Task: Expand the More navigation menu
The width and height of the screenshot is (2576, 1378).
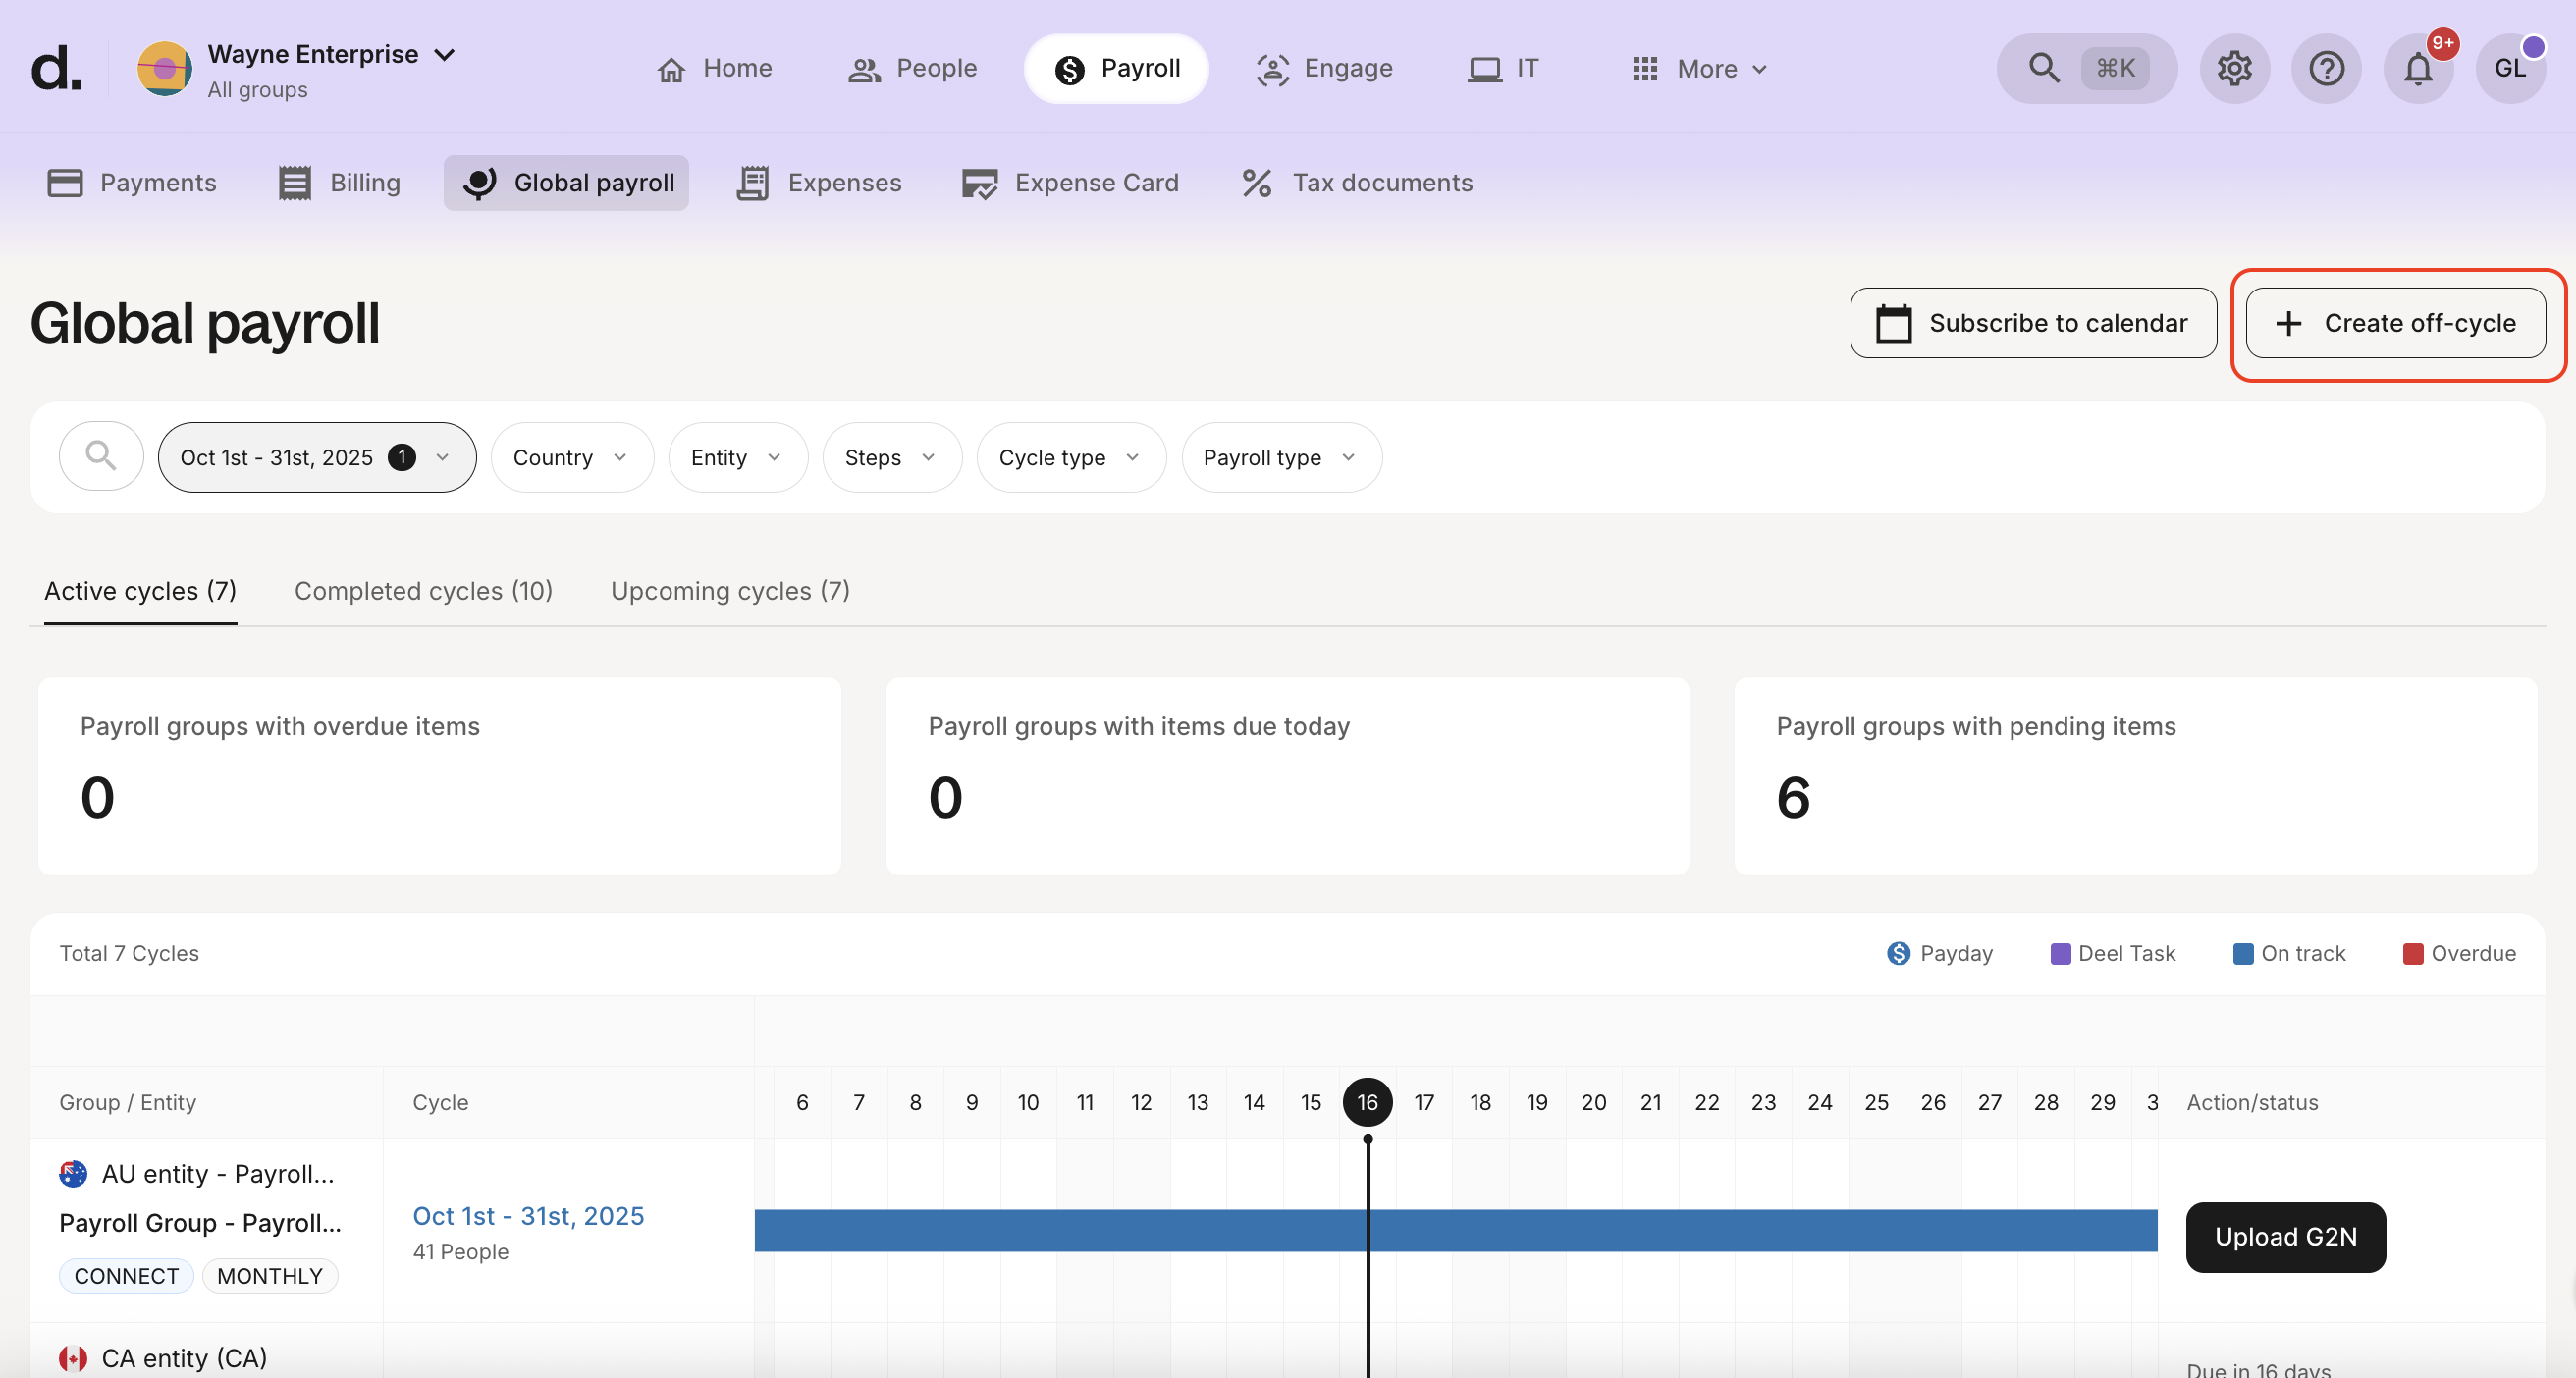Action: pos(1700,68)
